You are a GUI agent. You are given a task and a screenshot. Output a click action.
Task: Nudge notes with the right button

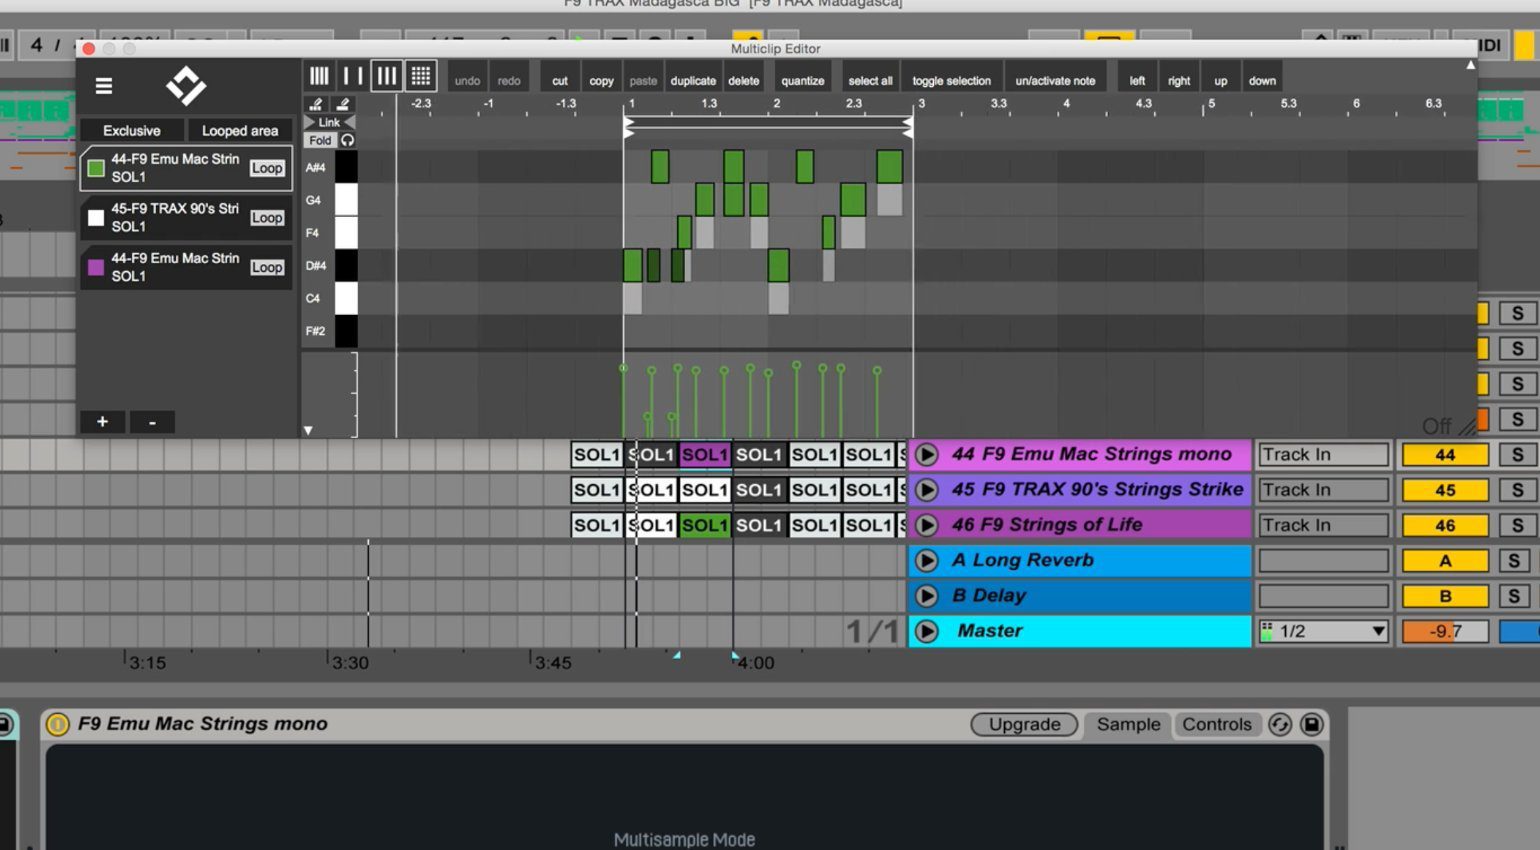1179,81
